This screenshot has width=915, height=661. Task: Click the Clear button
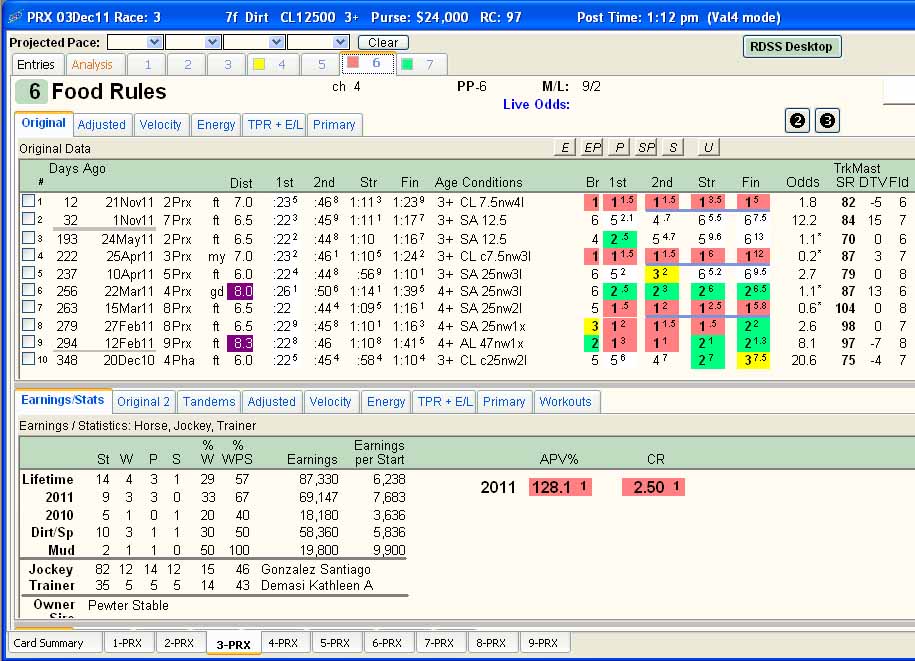383,43
